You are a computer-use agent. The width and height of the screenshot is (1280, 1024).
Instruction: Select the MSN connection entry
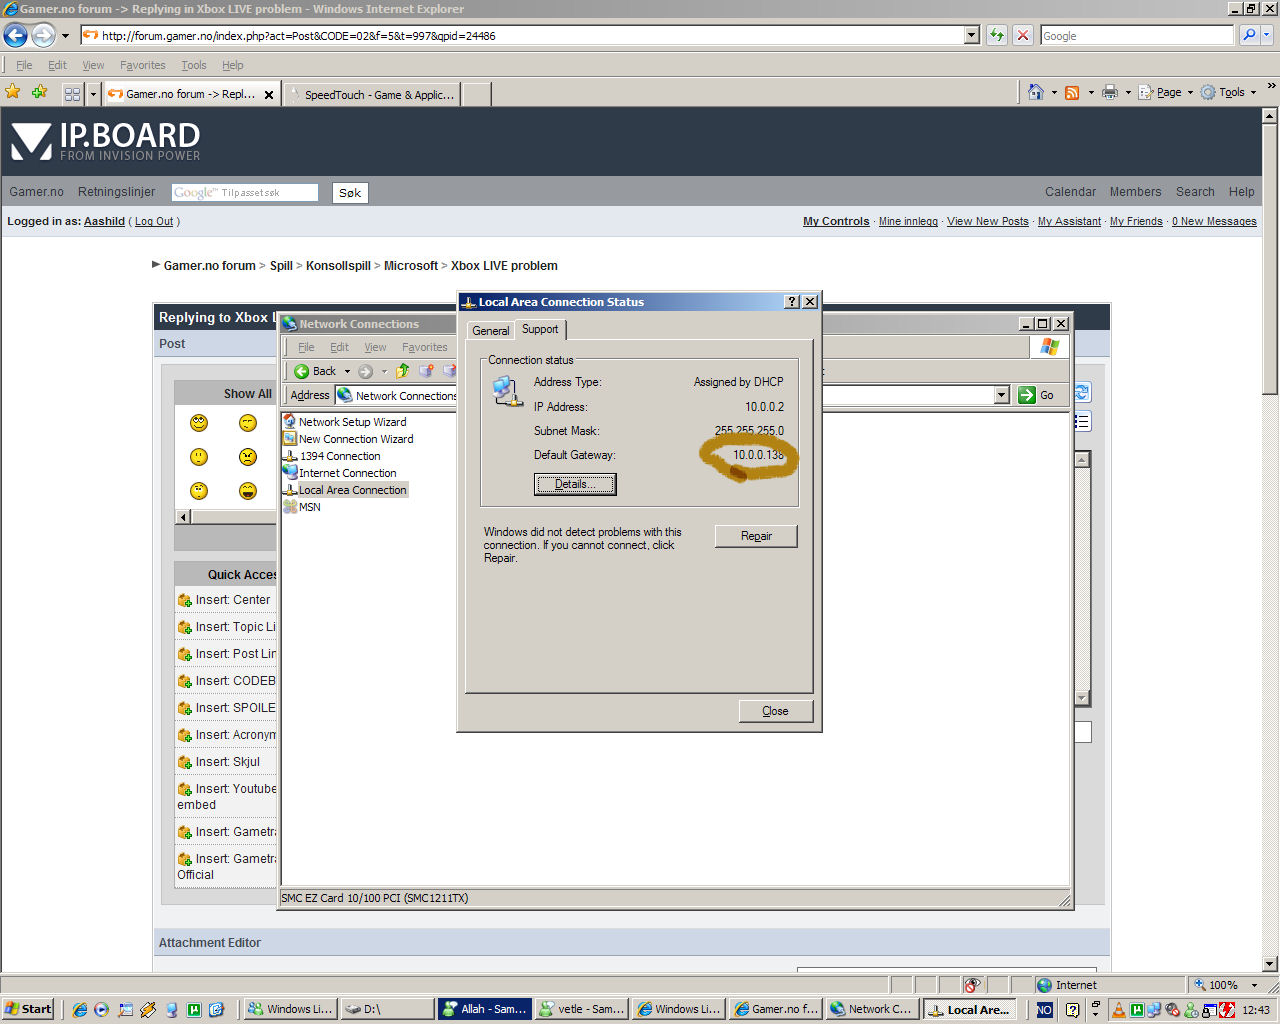pyautogui.click(x=302, y=507)
